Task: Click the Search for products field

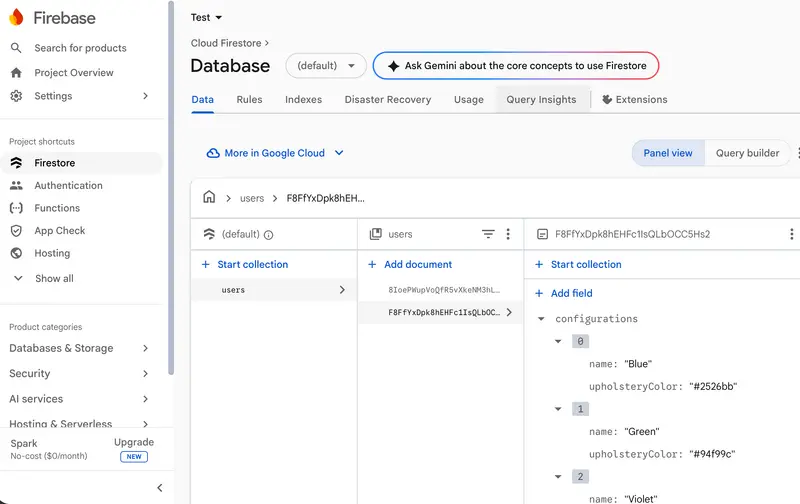Action: 80,48
